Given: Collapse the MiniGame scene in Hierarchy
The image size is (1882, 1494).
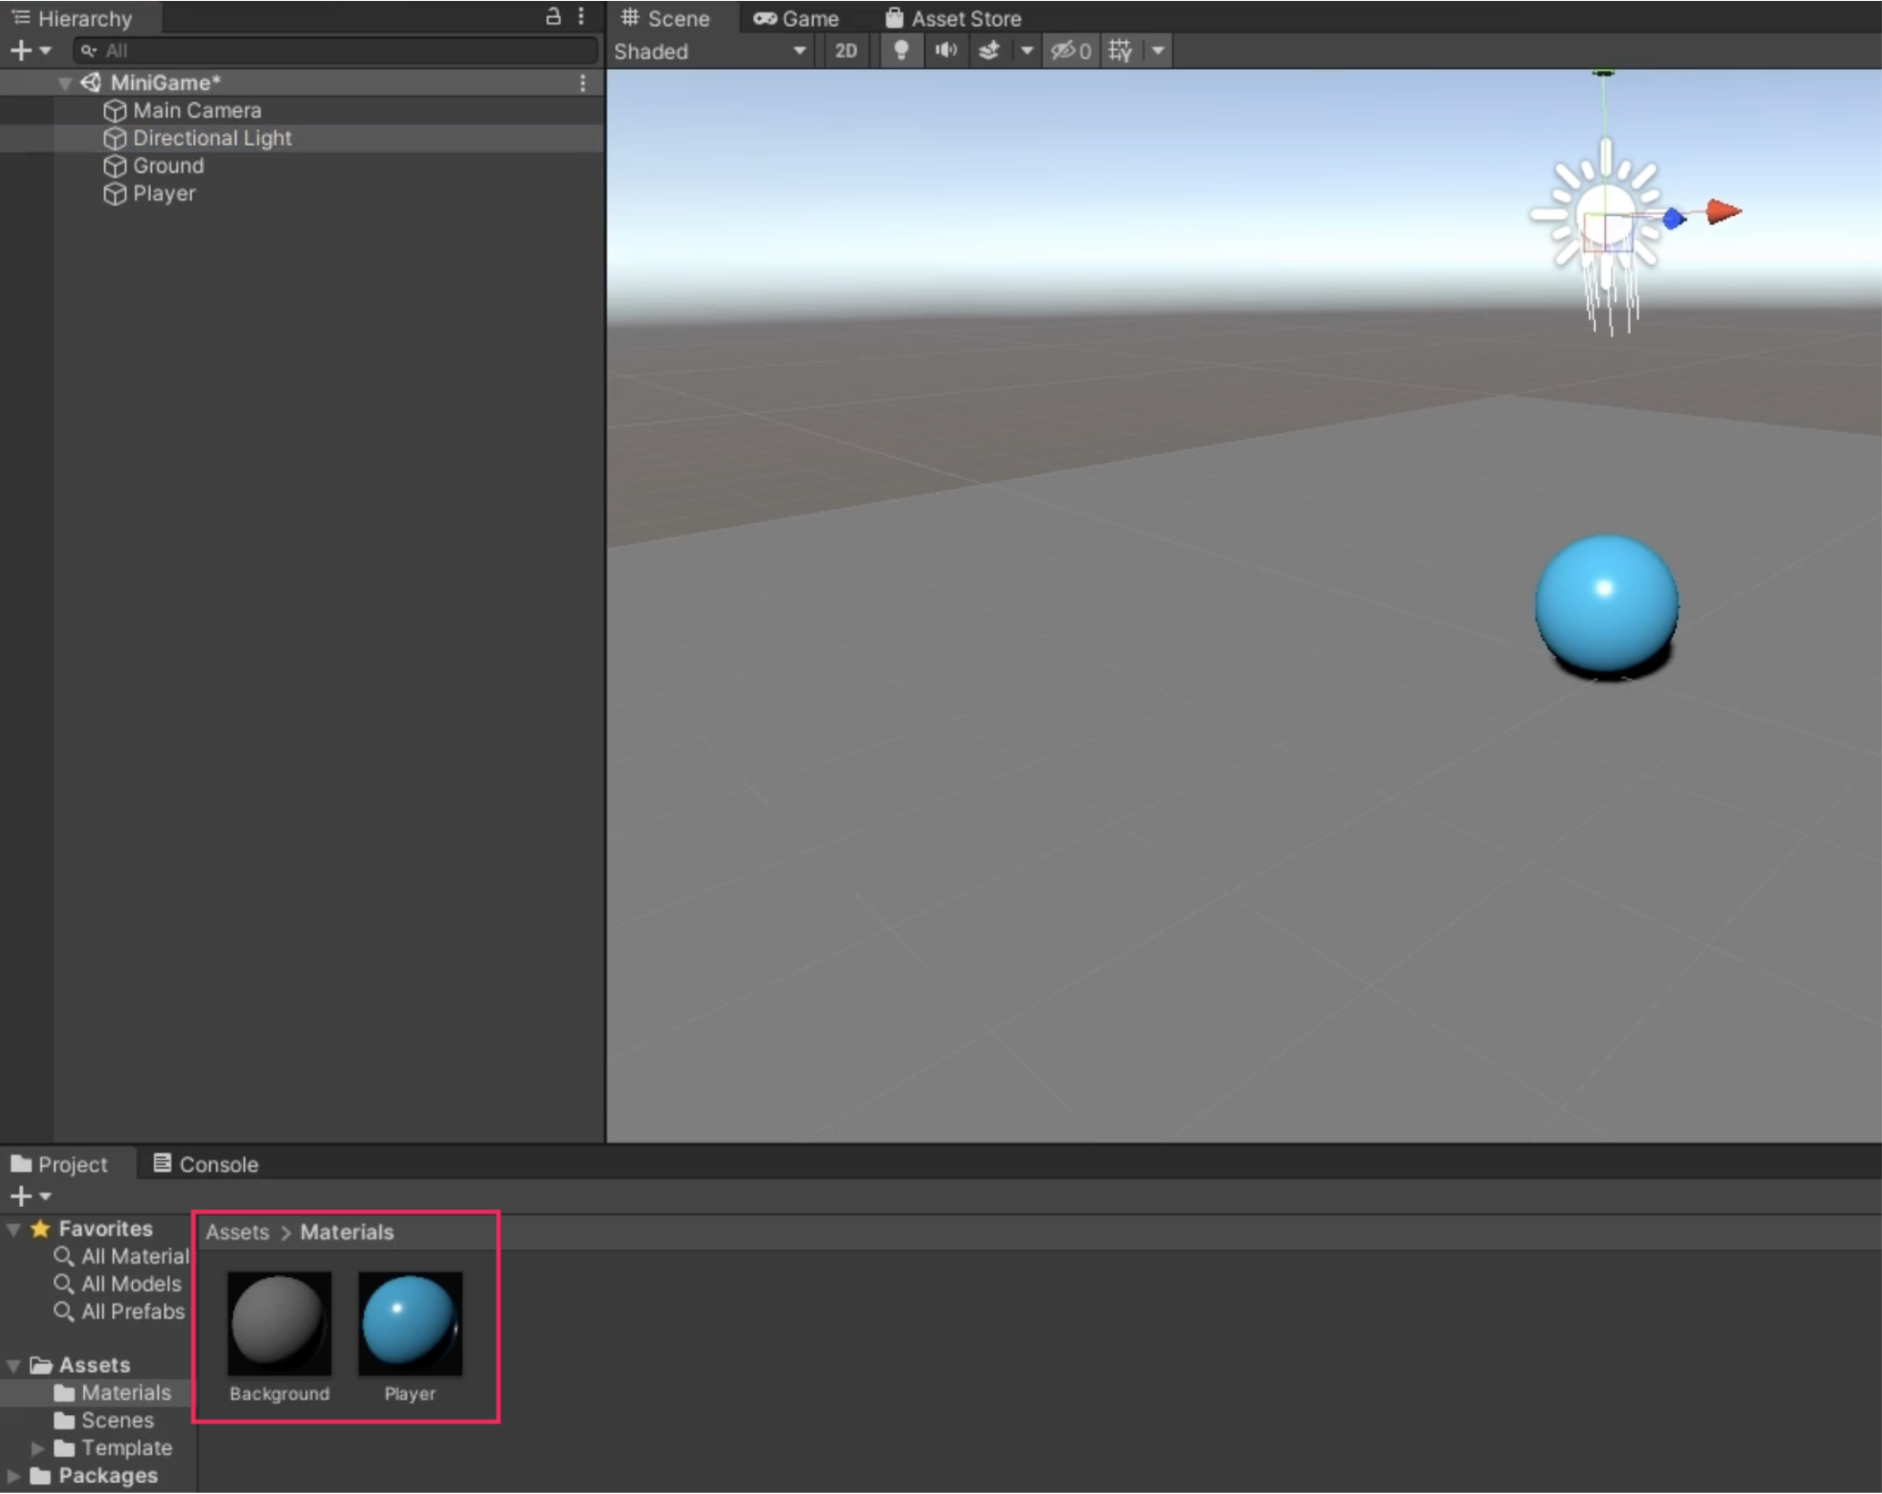Looking at the screenshot, I should pyautogui.click(x=65, y=83).
